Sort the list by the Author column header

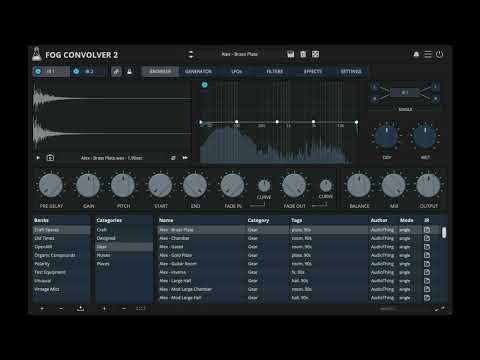coord(379,220)
